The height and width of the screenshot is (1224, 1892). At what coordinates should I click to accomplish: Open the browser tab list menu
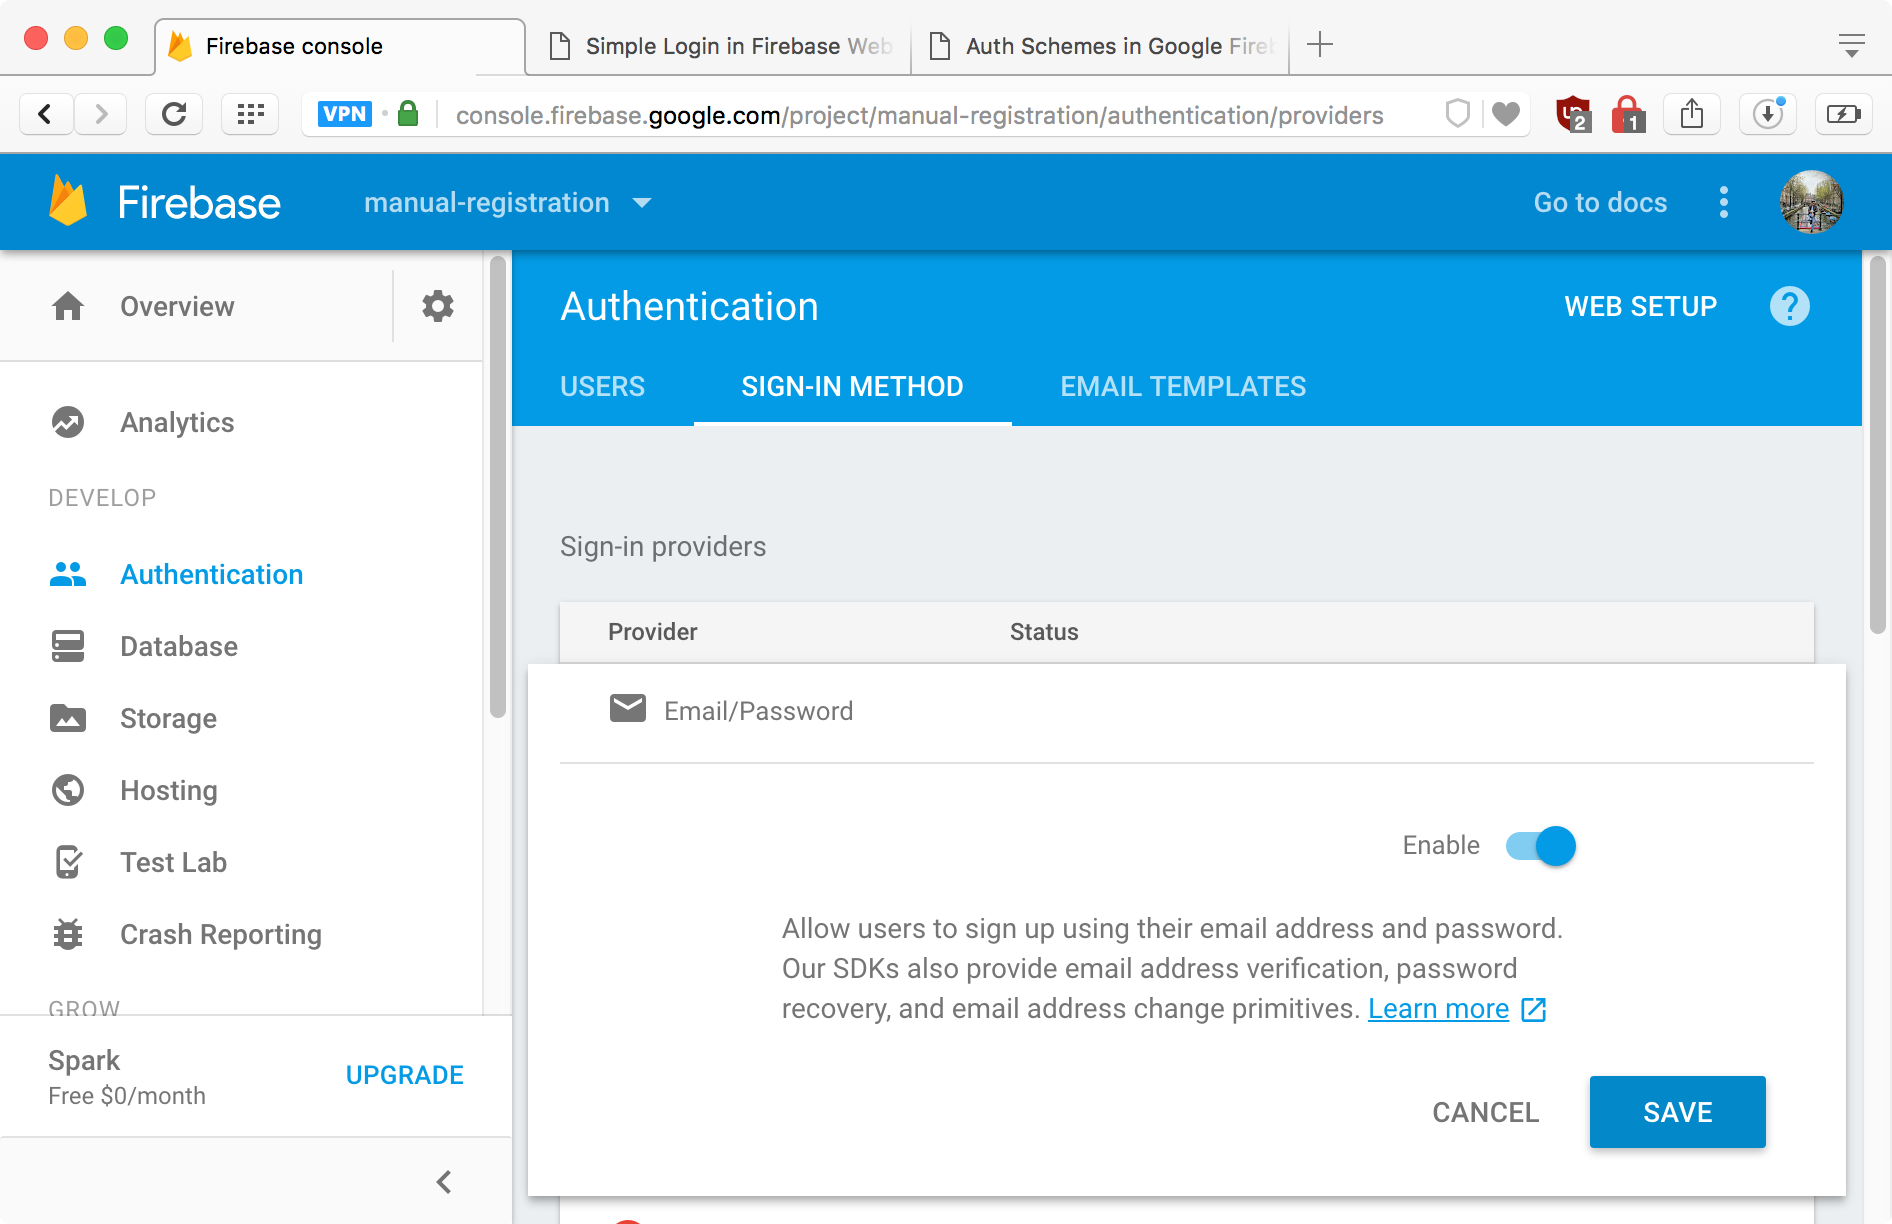point(1852,45)
